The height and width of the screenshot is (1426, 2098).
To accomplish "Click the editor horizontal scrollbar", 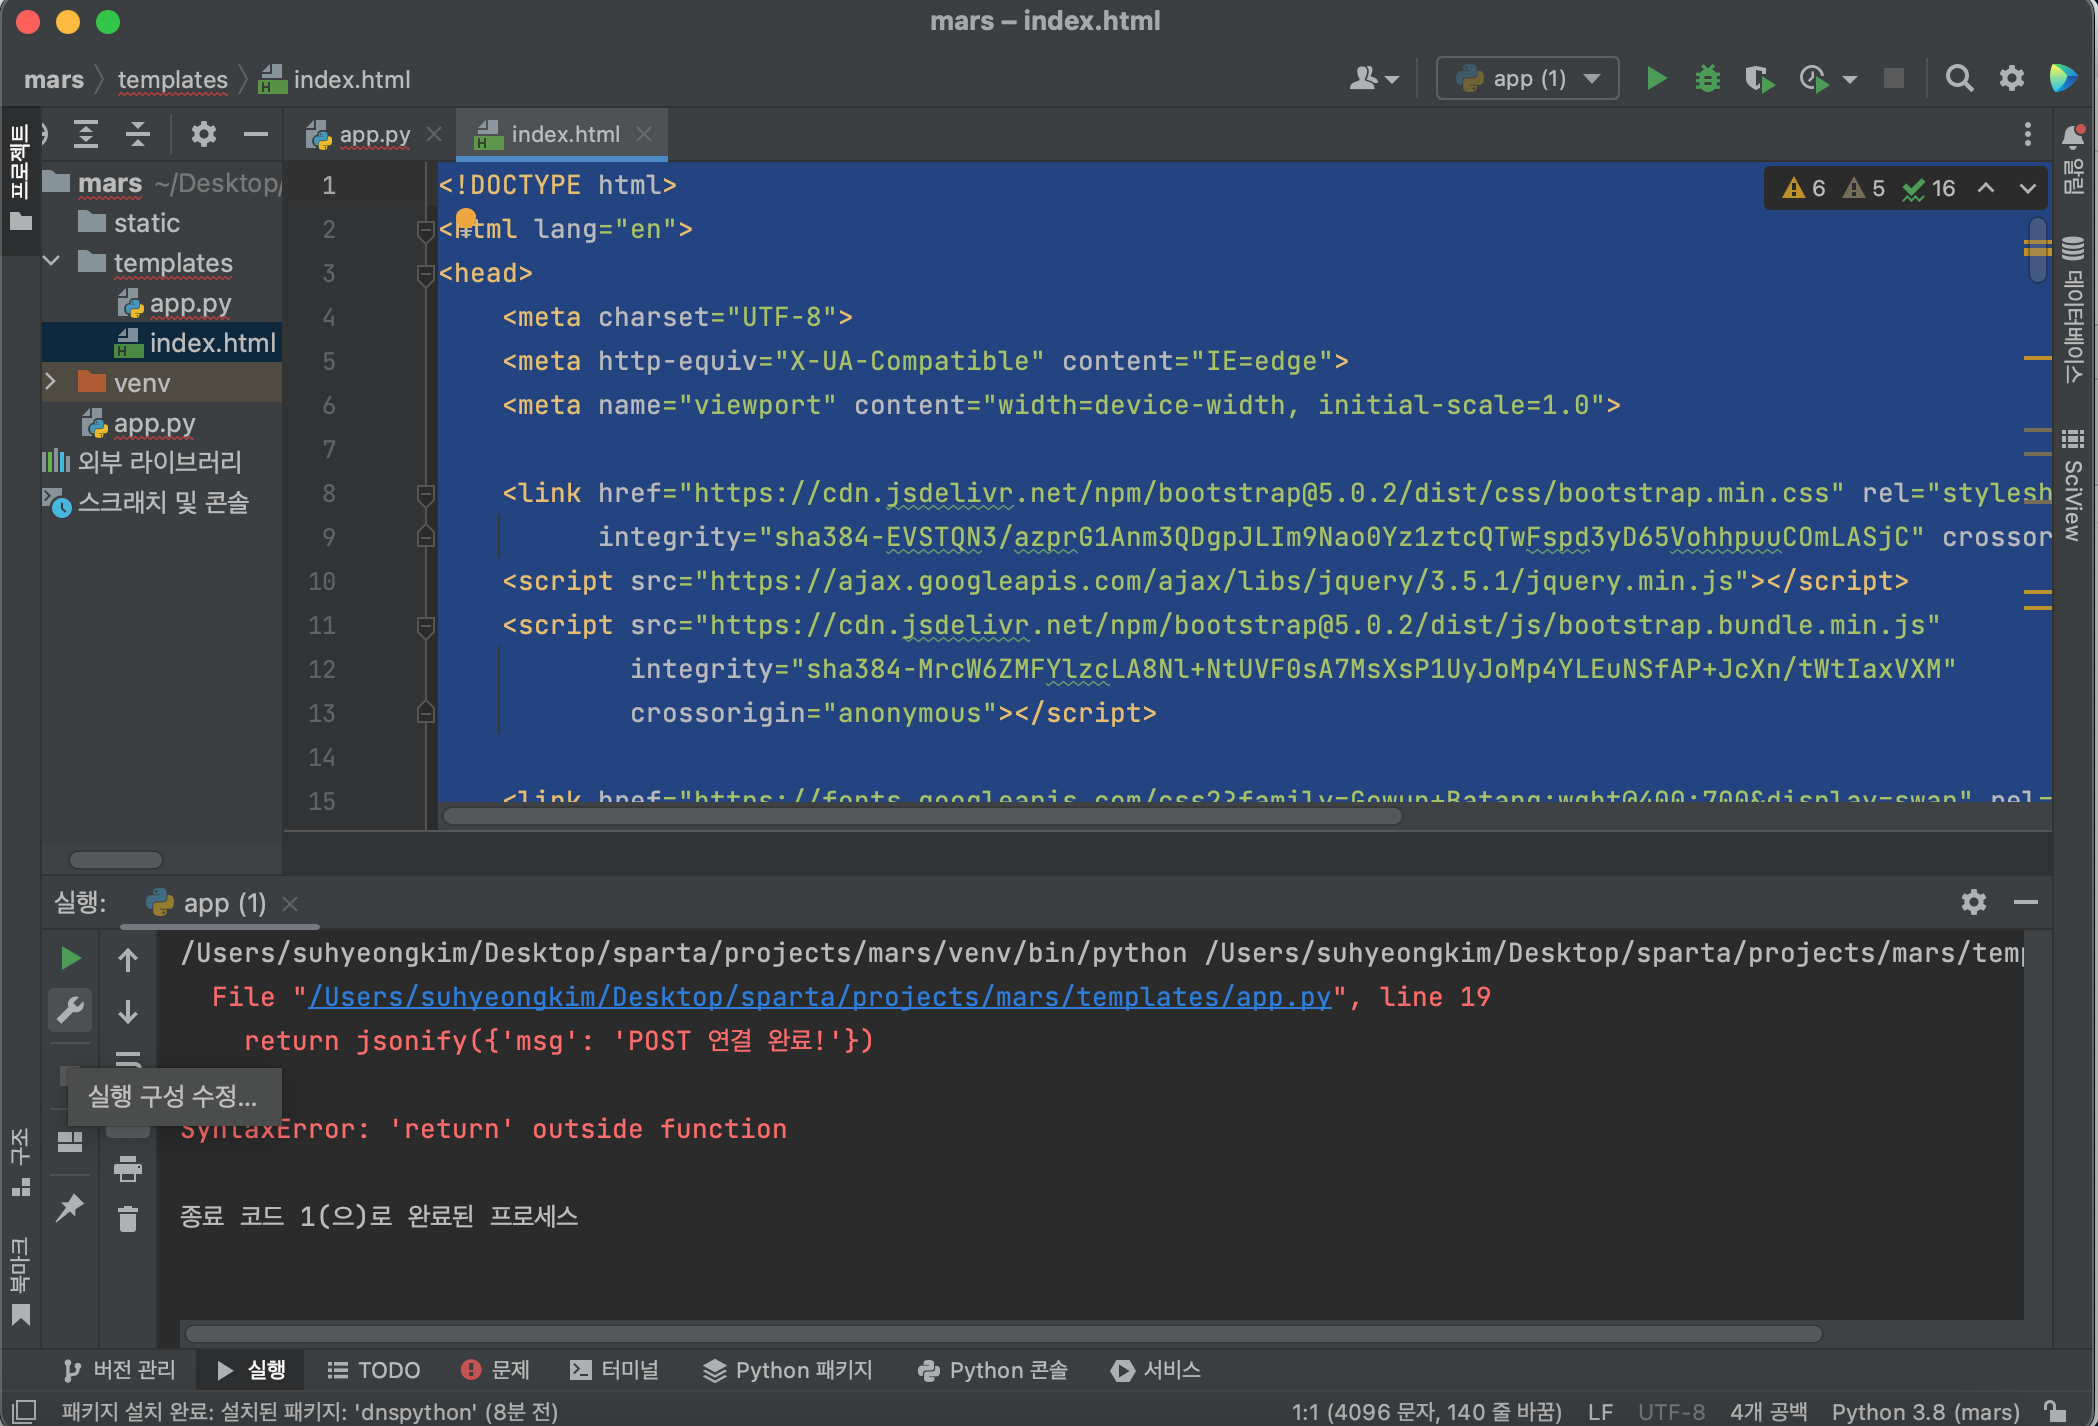I will (922, 816).
